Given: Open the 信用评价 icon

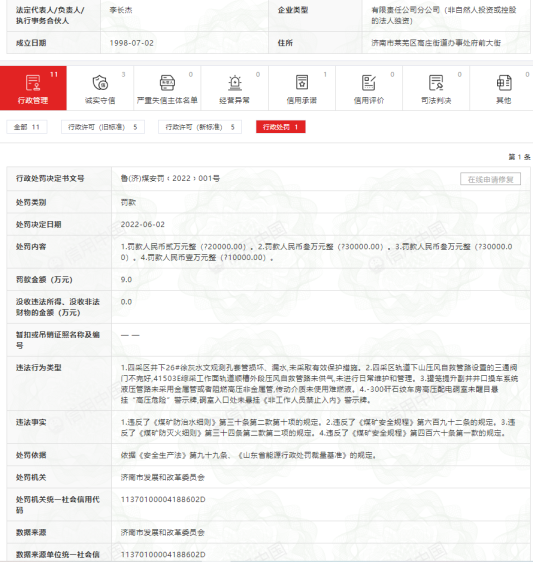Looking at the screenshot, I should point(368,82).
